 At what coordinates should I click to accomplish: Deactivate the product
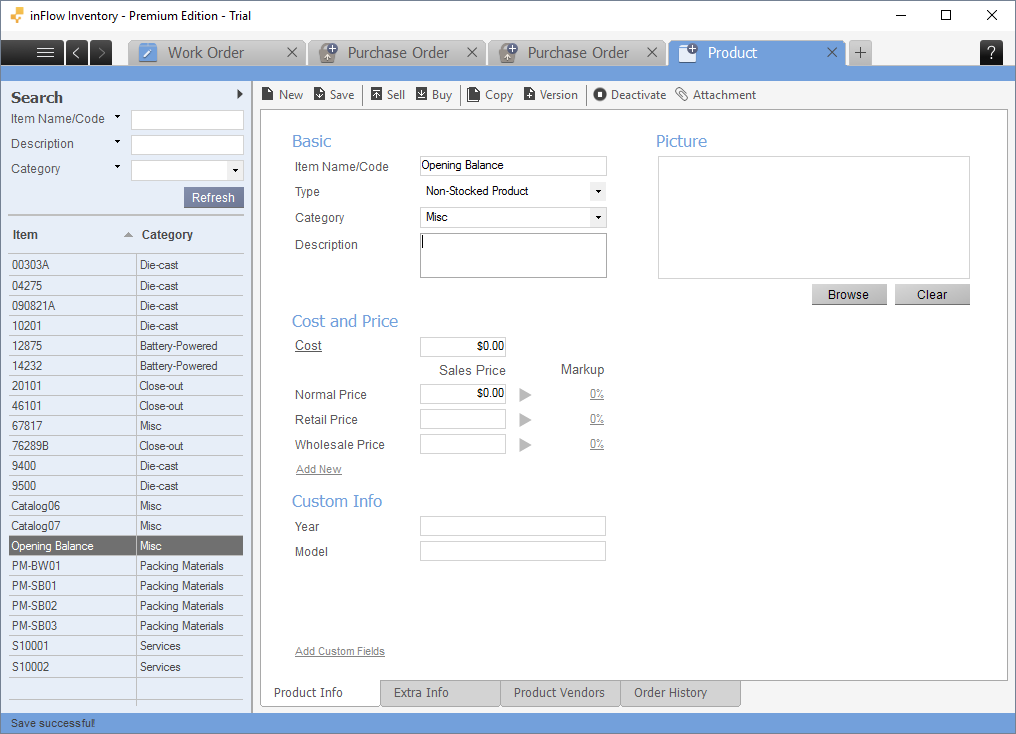pos(629,95)
